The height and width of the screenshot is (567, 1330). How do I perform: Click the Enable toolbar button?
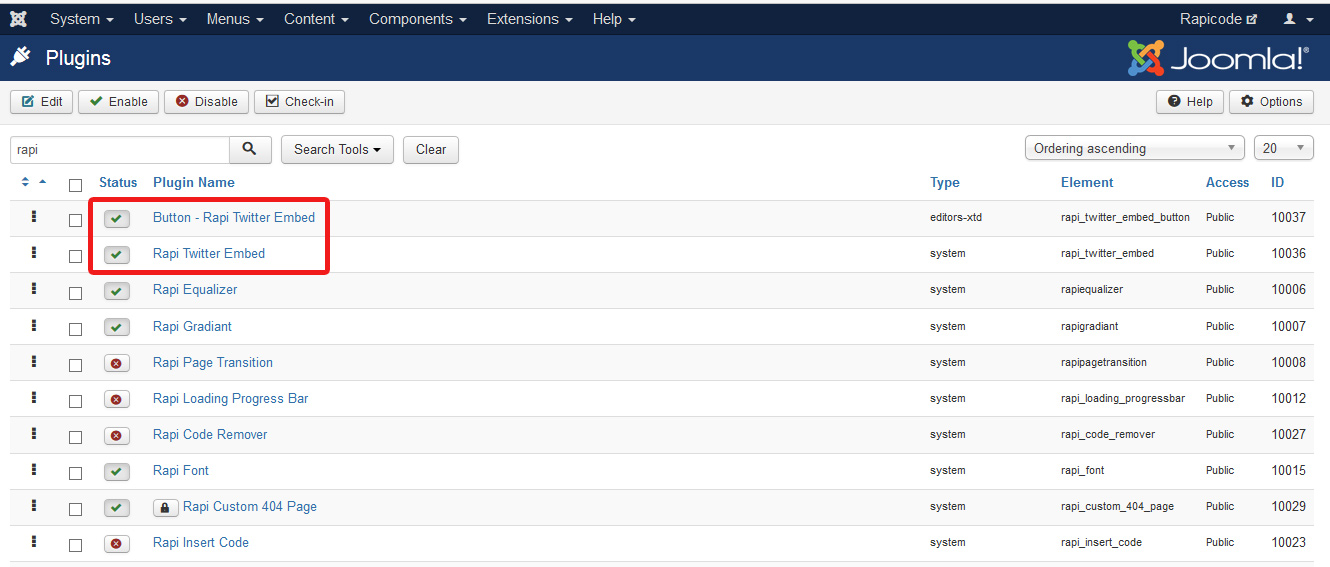pyautogui.click(x=119, y=101)
